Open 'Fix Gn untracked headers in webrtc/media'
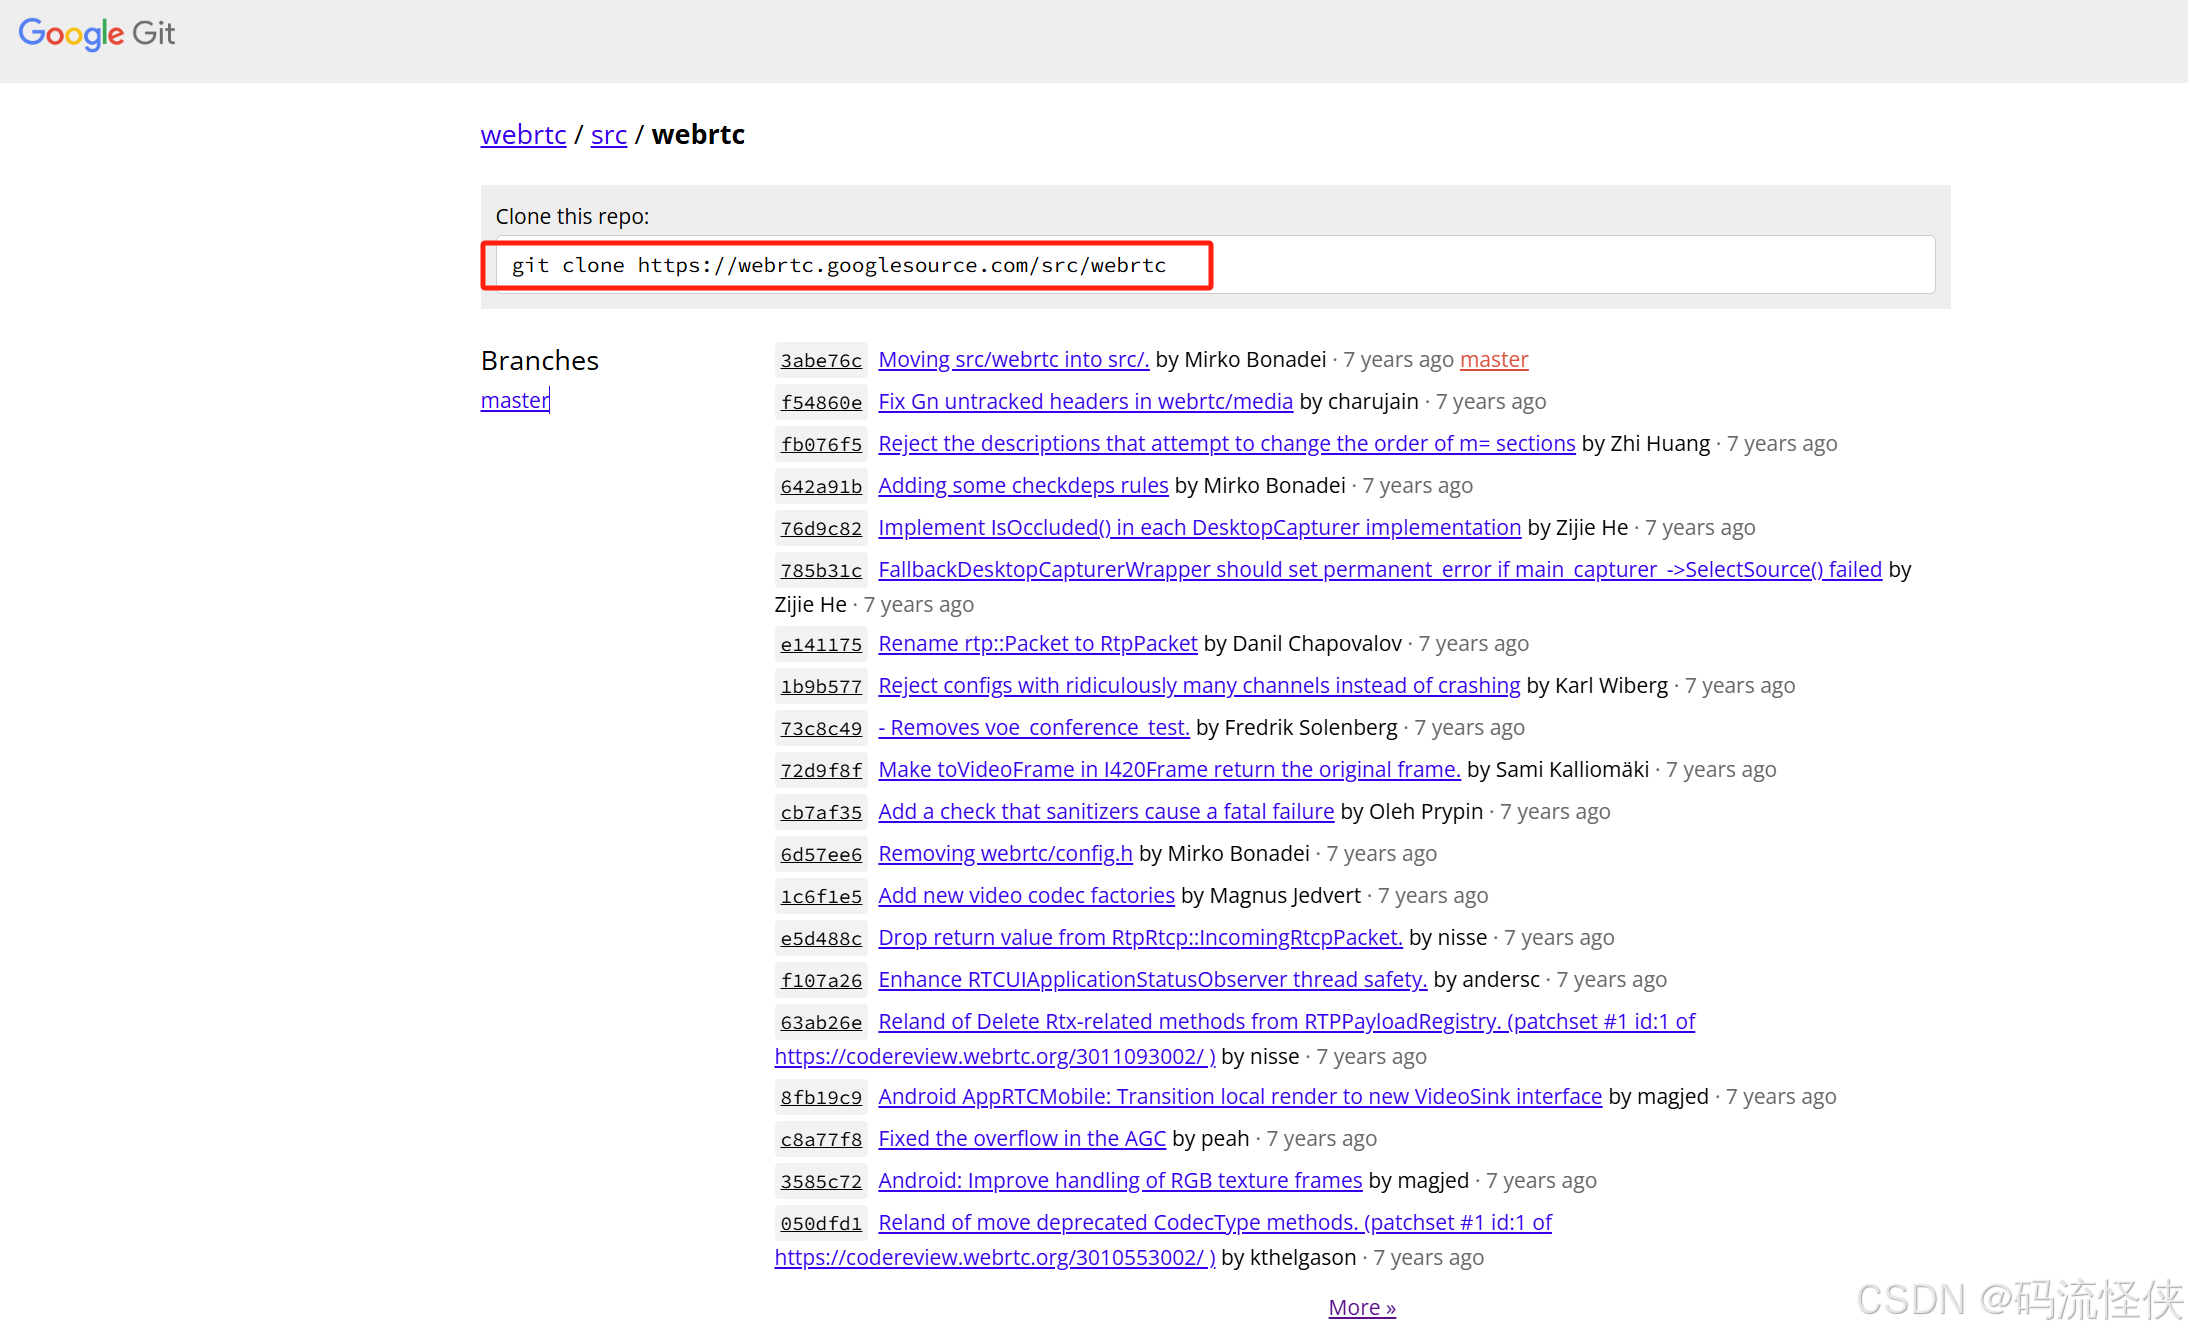2188x1336 pixels. pos(1086,401)
